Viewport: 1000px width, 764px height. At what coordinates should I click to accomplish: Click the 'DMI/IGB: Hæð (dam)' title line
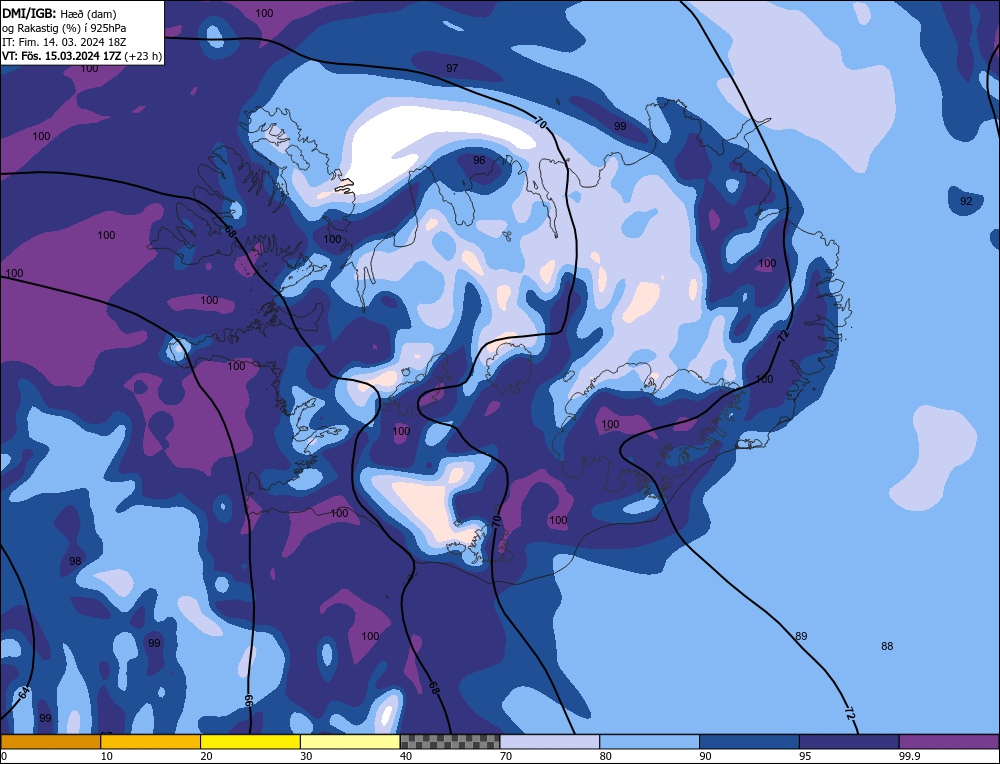point(59,13)
